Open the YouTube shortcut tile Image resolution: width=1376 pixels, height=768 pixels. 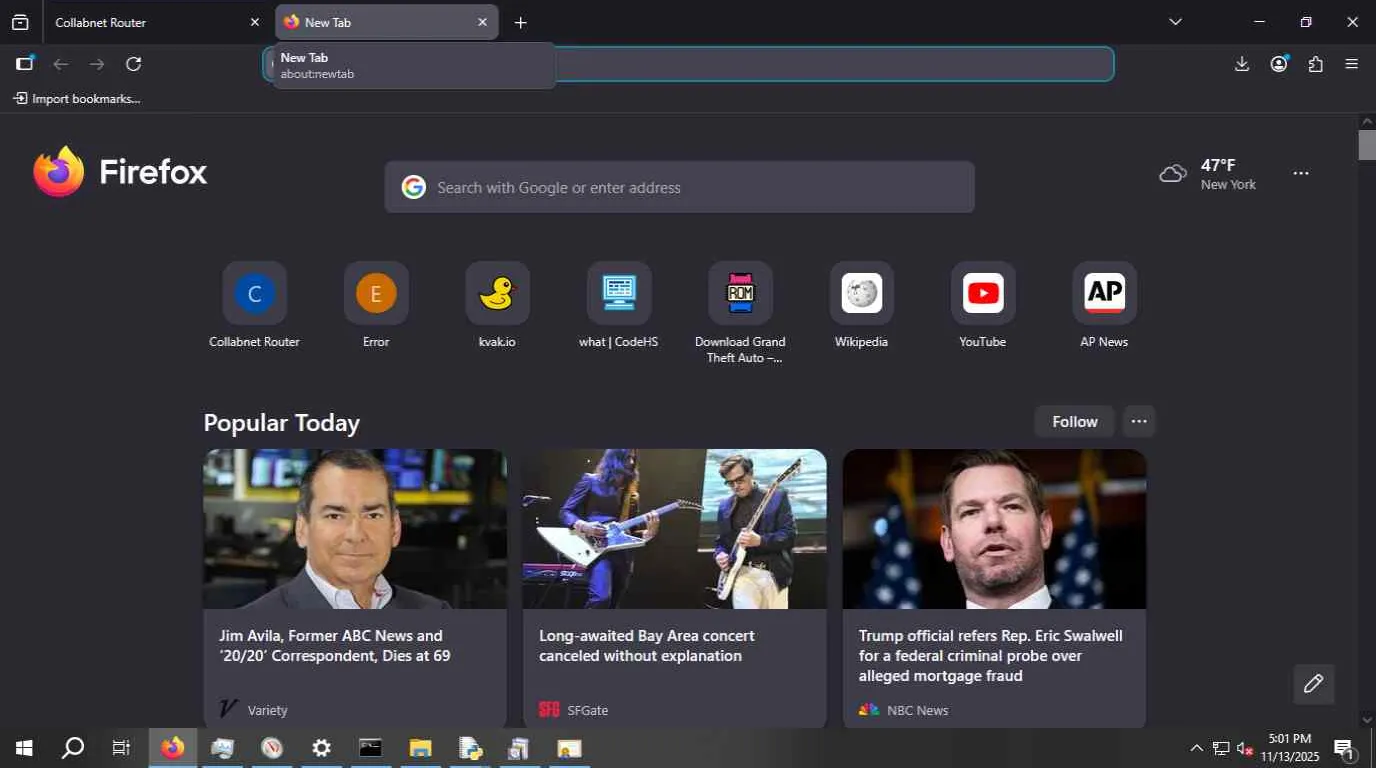(x=982, y=305)
